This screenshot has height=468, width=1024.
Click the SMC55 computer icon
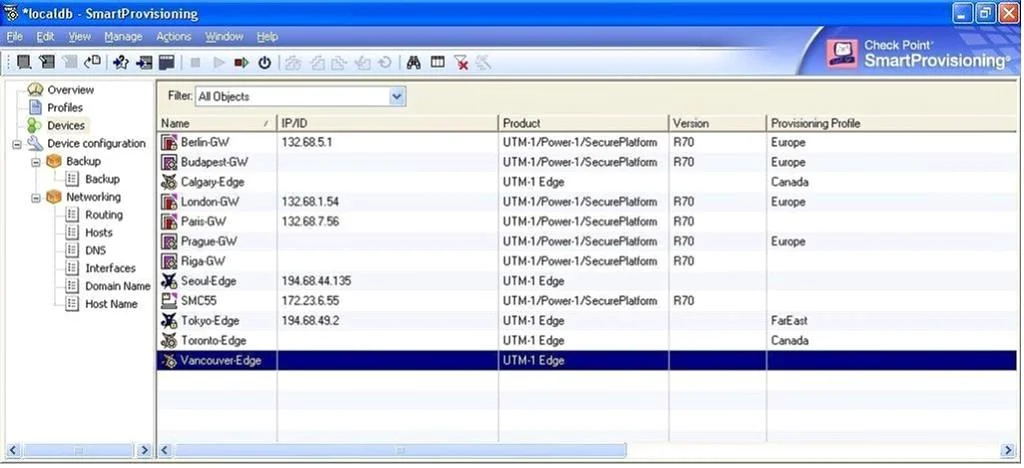(x=170, y=301)
